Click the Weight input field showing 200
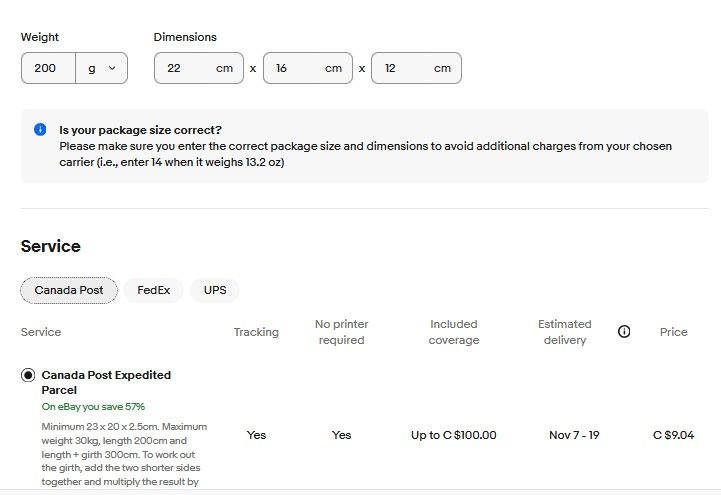Screen dimensions: 721x495 [47, 68]
